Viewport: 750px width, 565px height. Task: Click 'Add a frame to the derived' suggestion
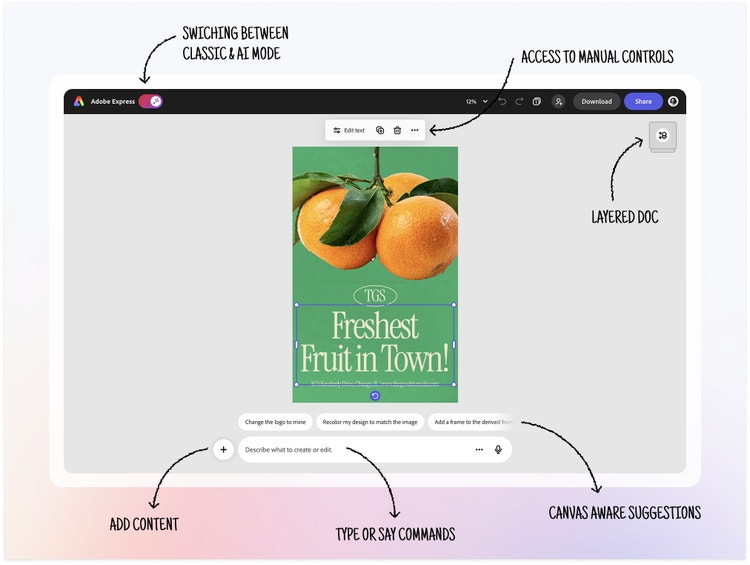tap(471, 422)
